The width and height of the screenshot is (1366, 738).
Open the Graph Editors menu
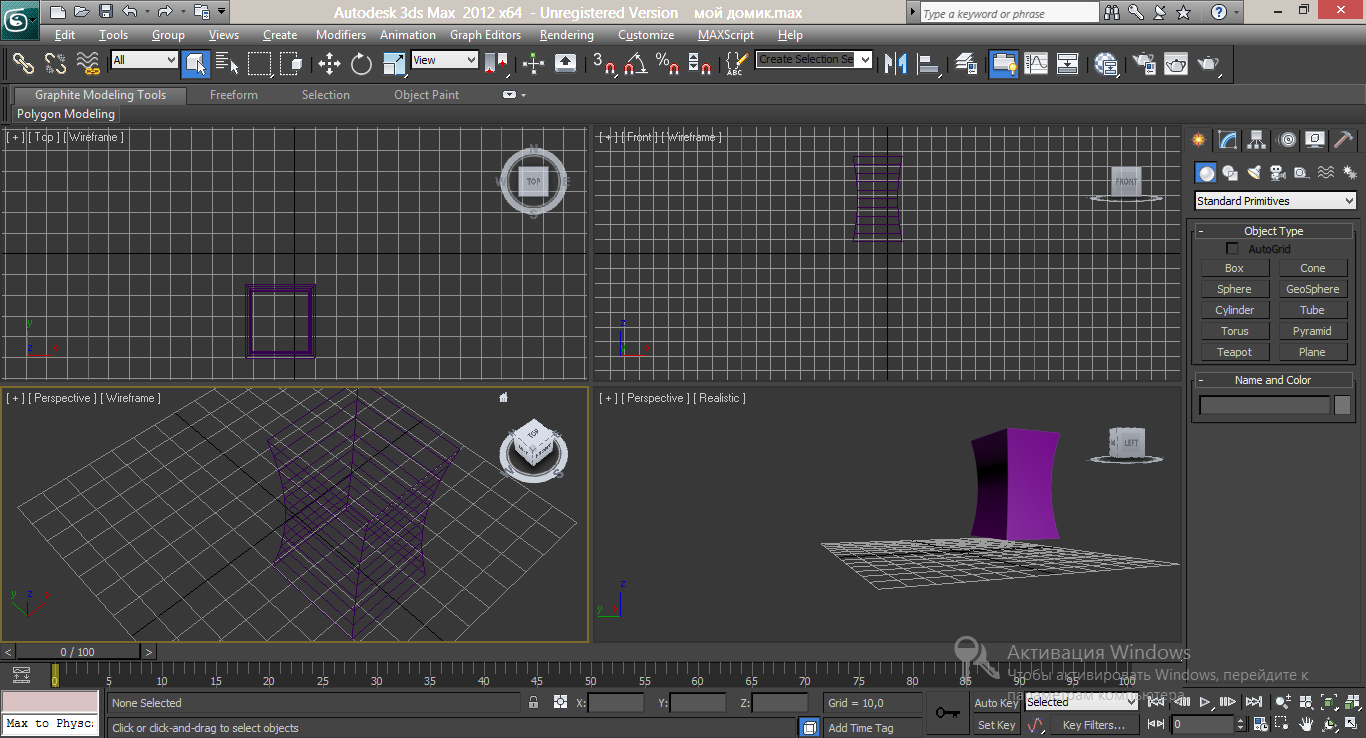(x=485, y=35)
